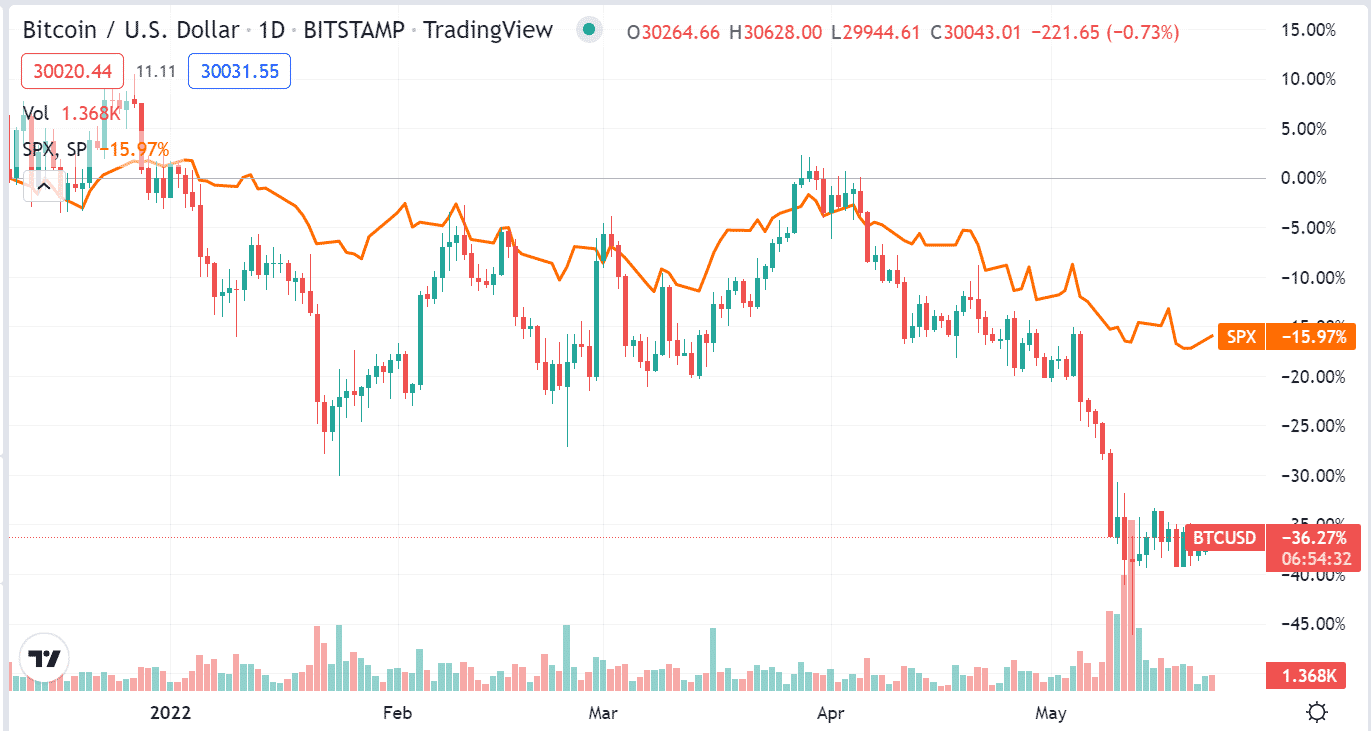The height and width of the screenshot is (731, 1371).
Task: Click the spread value 11.11
Action: [156, 71]
